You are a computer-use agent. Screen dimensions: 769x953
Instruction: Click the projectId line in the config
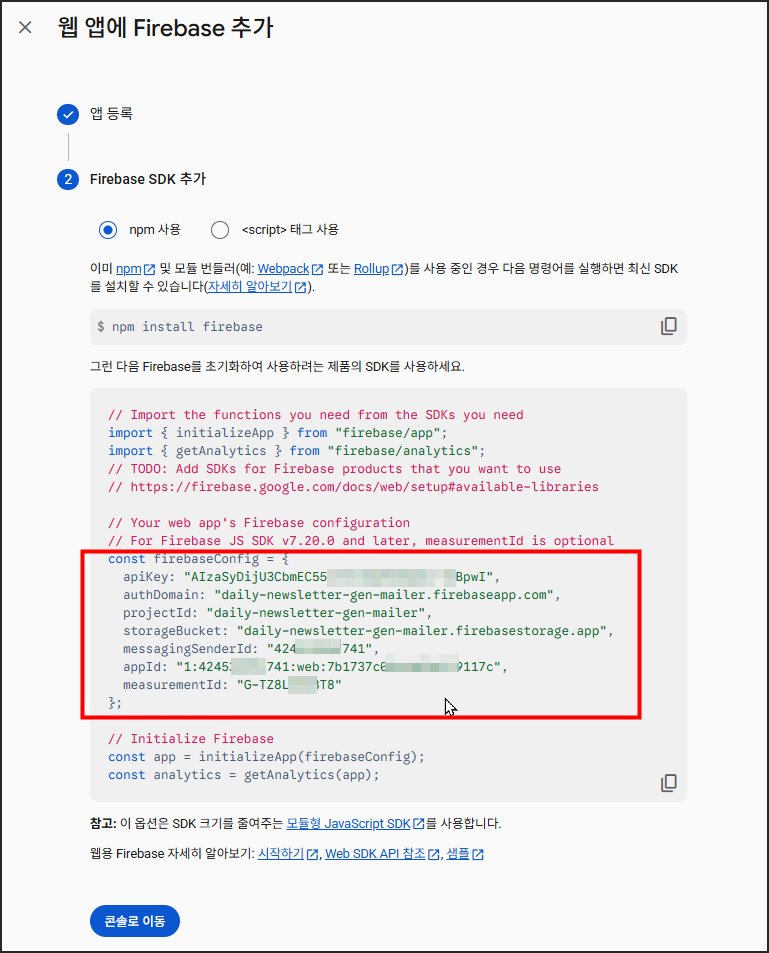tap(277, 613)
